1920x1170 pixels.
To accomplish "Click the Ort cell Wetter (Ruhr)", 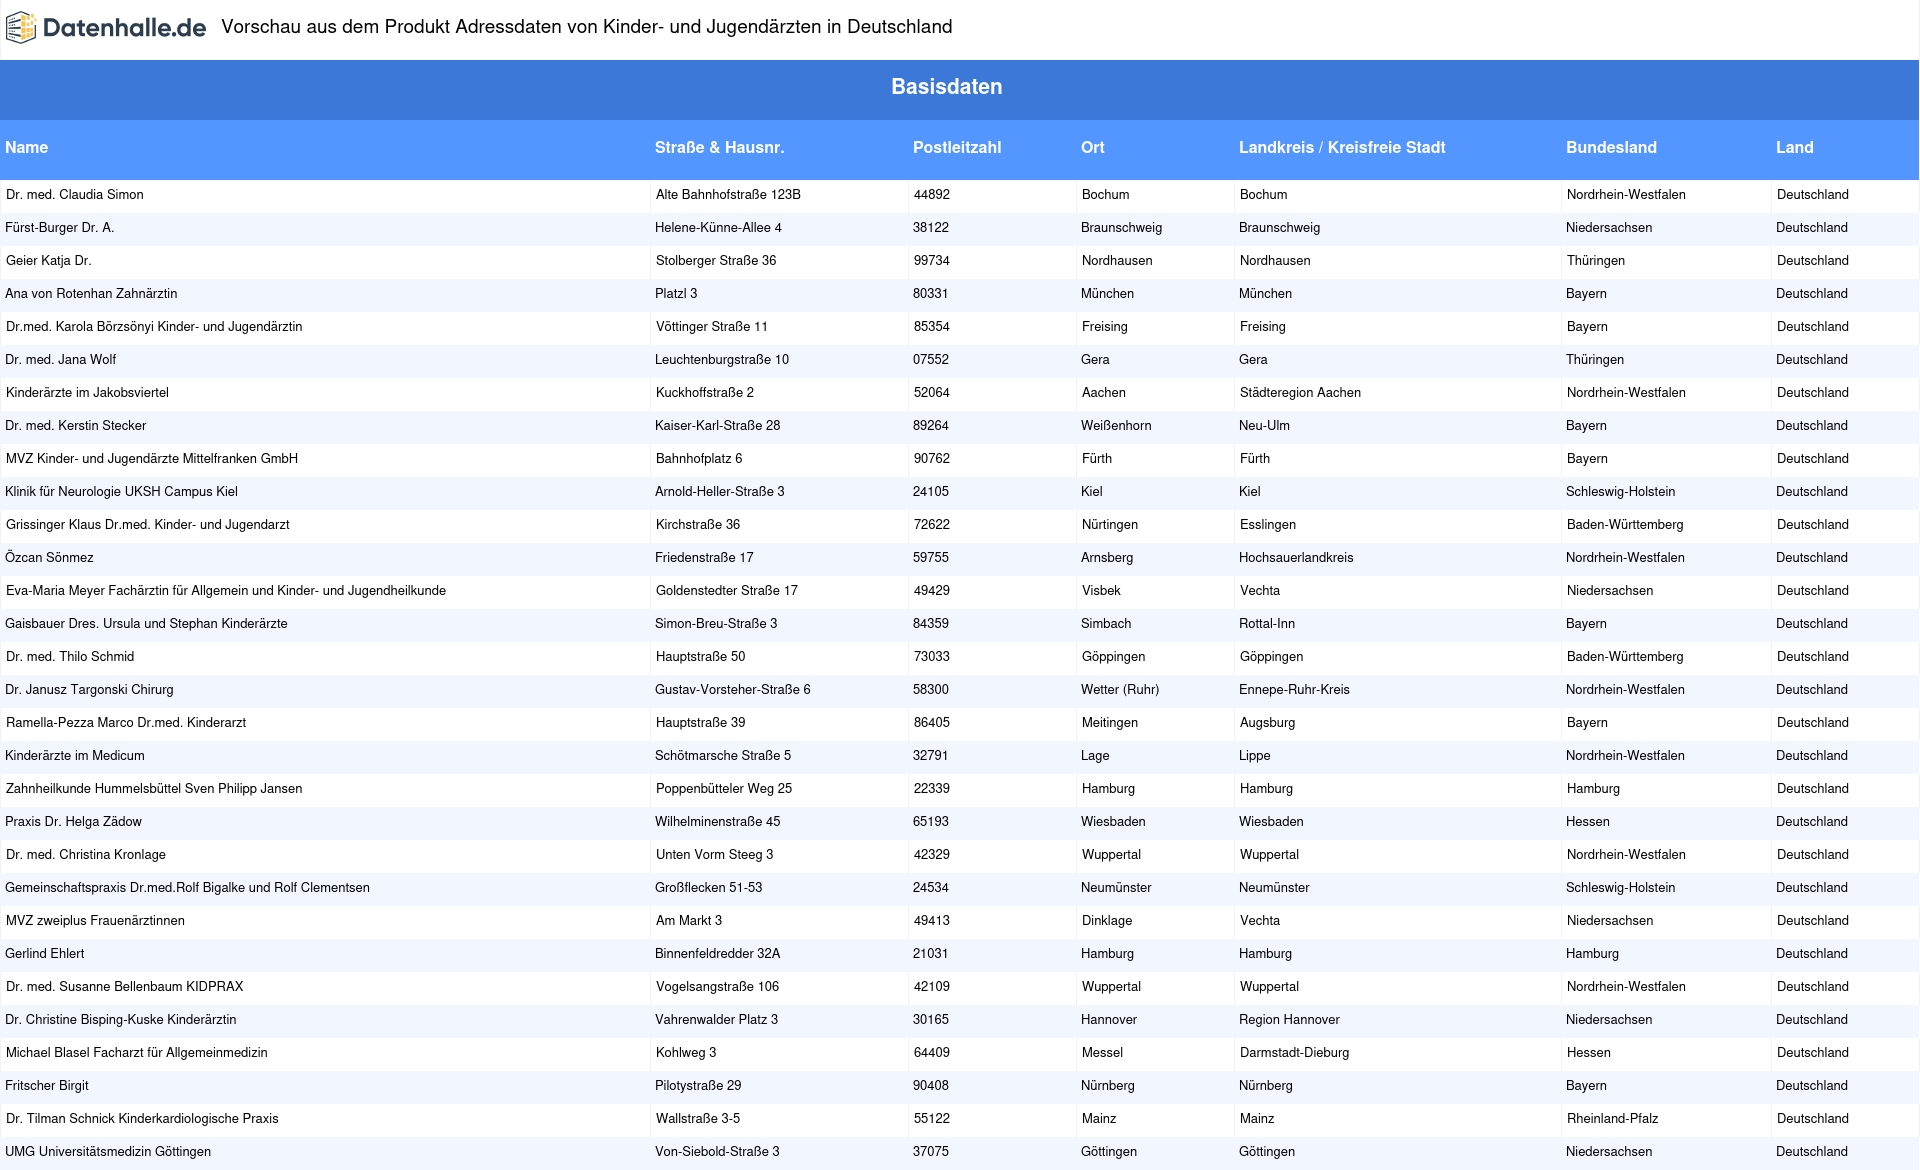I will point(1120,690).
